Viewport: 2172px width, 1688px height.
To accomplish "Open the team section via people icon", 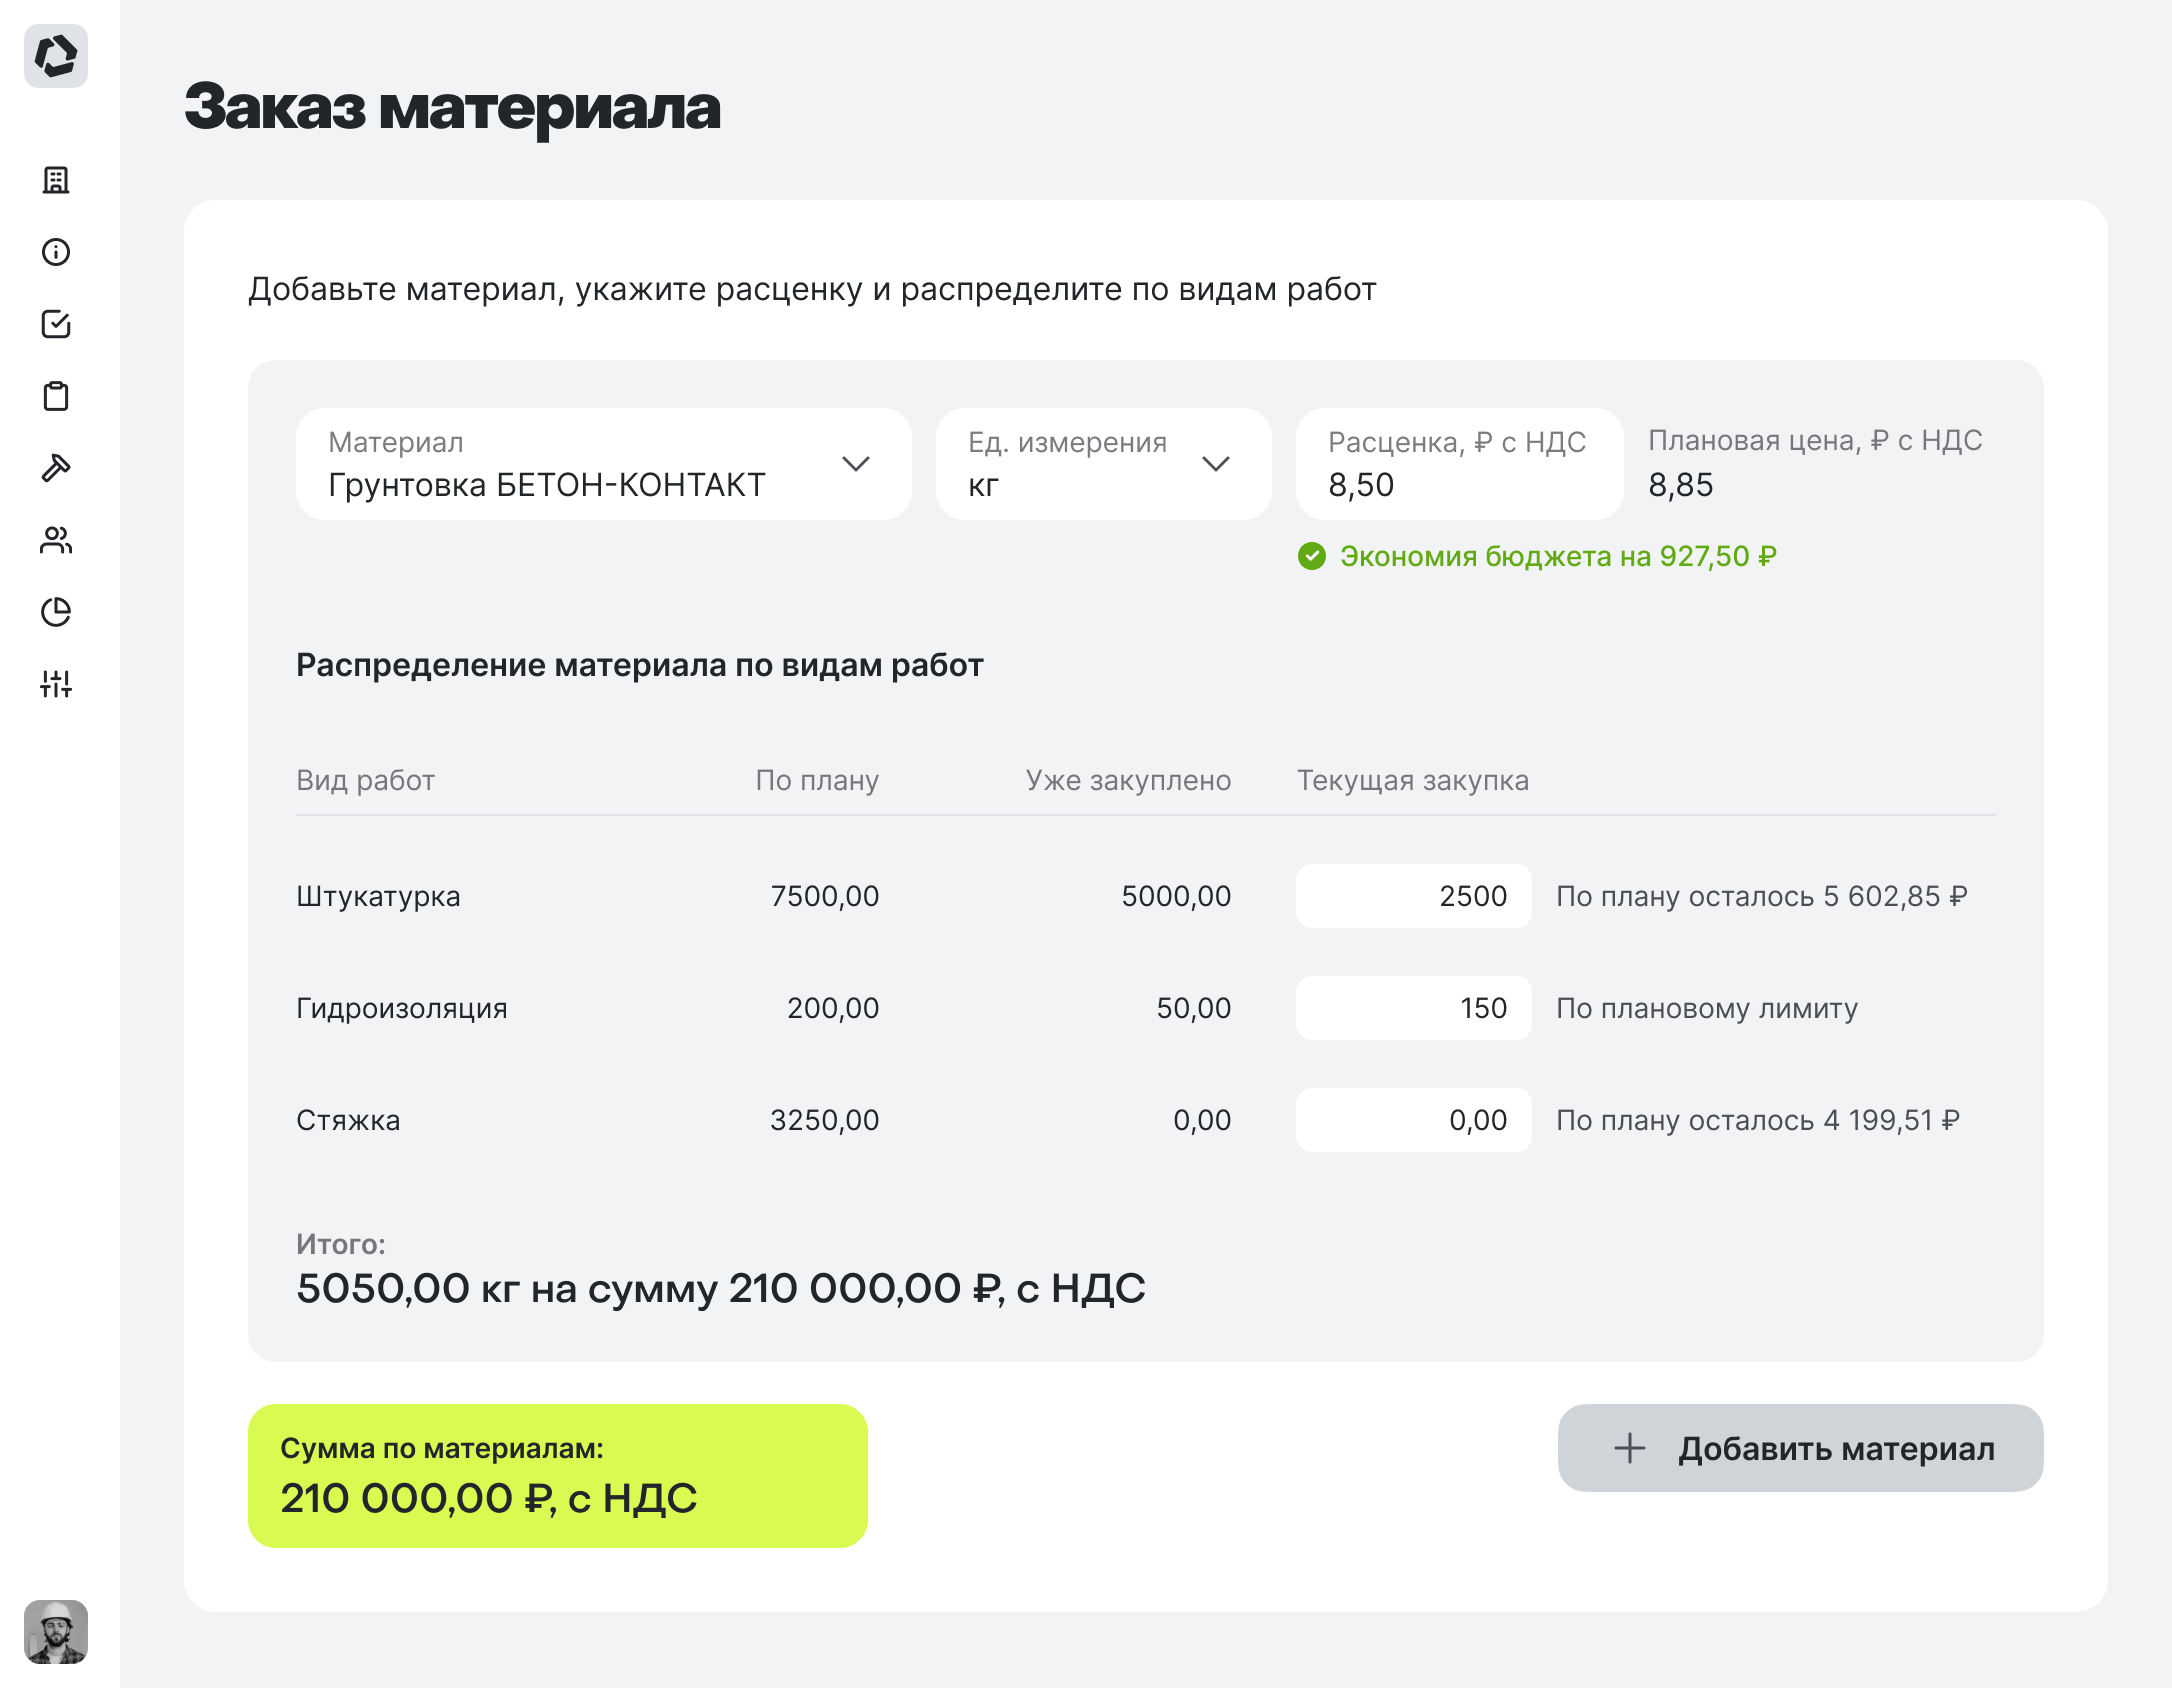I will (x=57, y=541).
